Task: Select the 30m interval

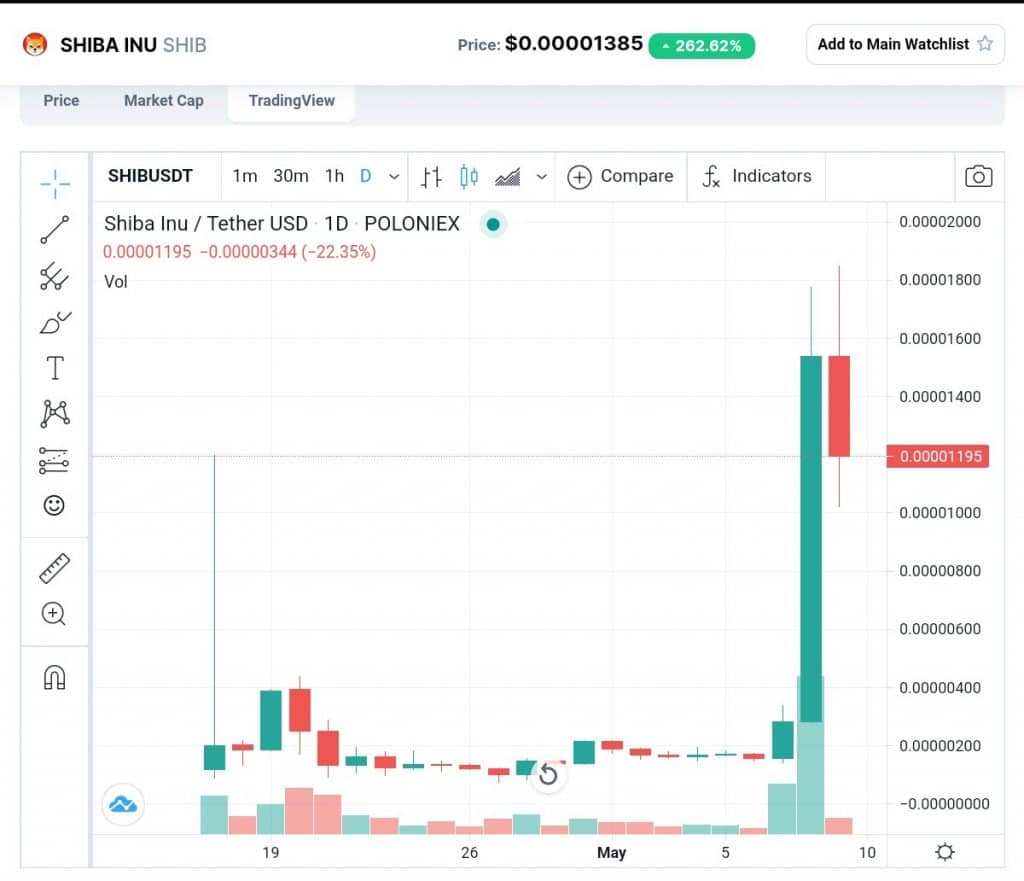Action: [x=291, y=176]
